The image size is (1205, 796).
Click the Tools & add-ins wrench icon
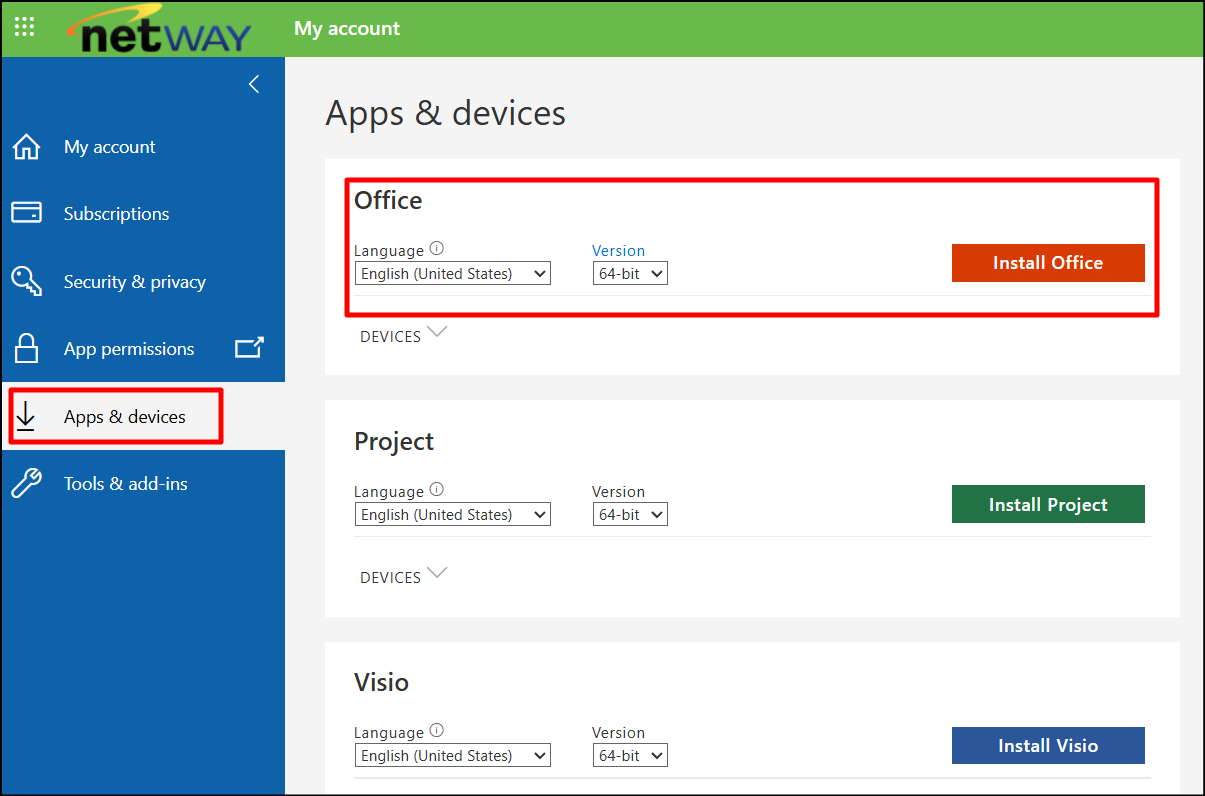pyautogui.click(x=26, y=483)
